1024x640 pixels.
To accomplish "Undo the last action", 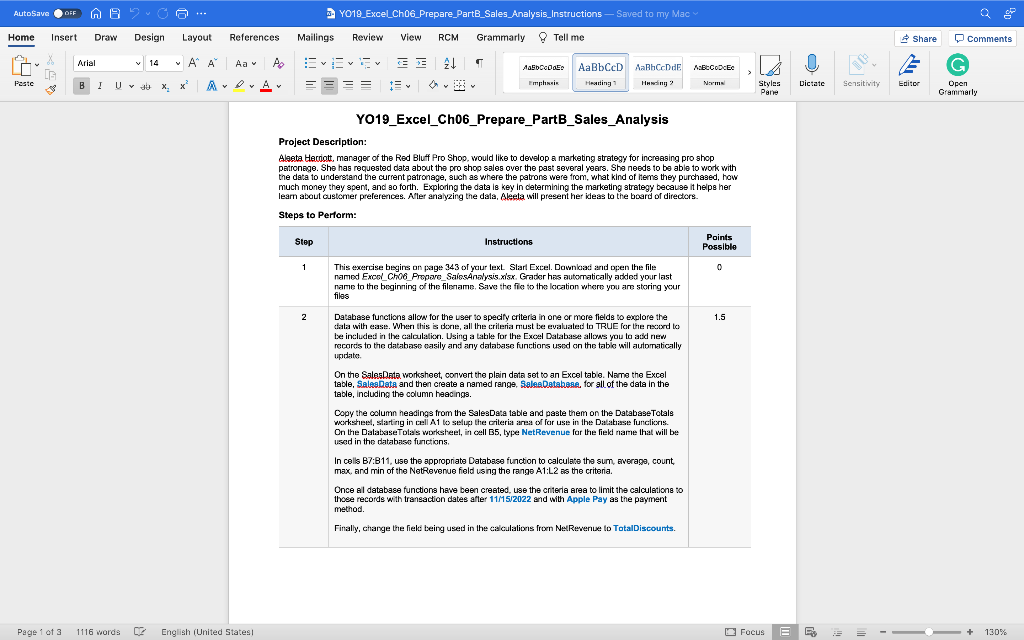I will (x=135, y=13).
